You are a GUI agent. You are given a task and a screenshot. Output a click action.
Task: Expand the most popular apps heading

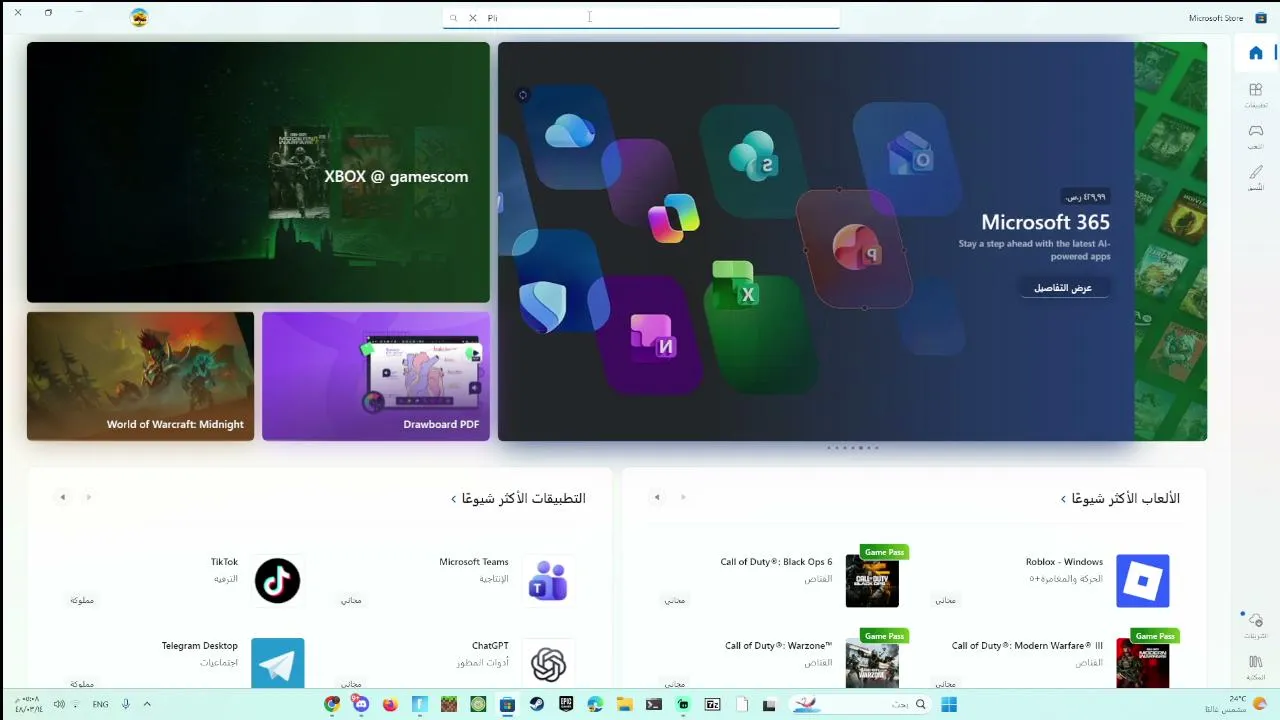pyautogui.click(x=518, y=498)
